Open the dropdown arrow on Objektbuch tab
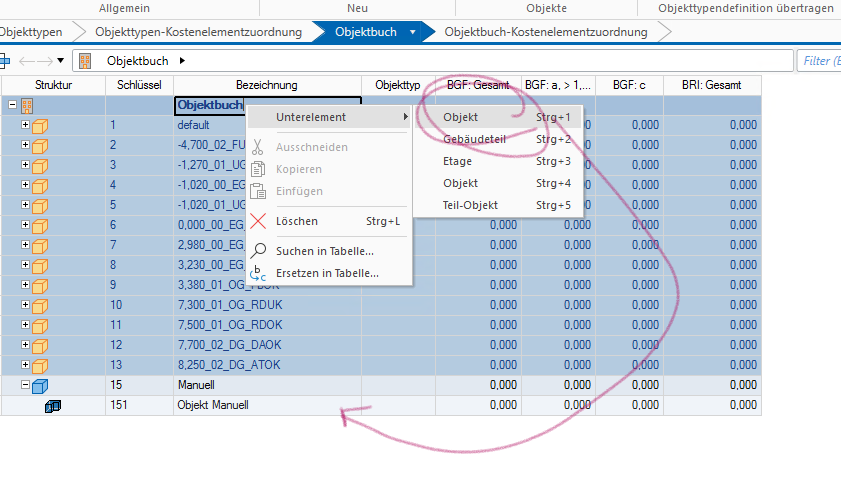 coord(412,32)
